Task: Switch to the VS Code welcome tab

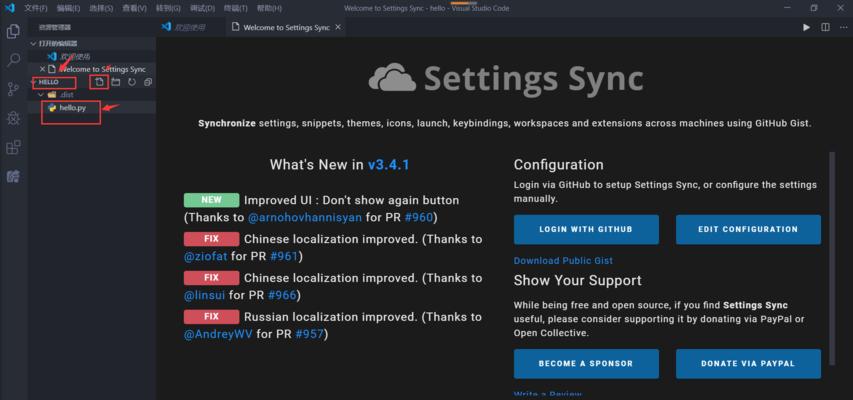Action: pyautogui.click(x=190, y=27)
